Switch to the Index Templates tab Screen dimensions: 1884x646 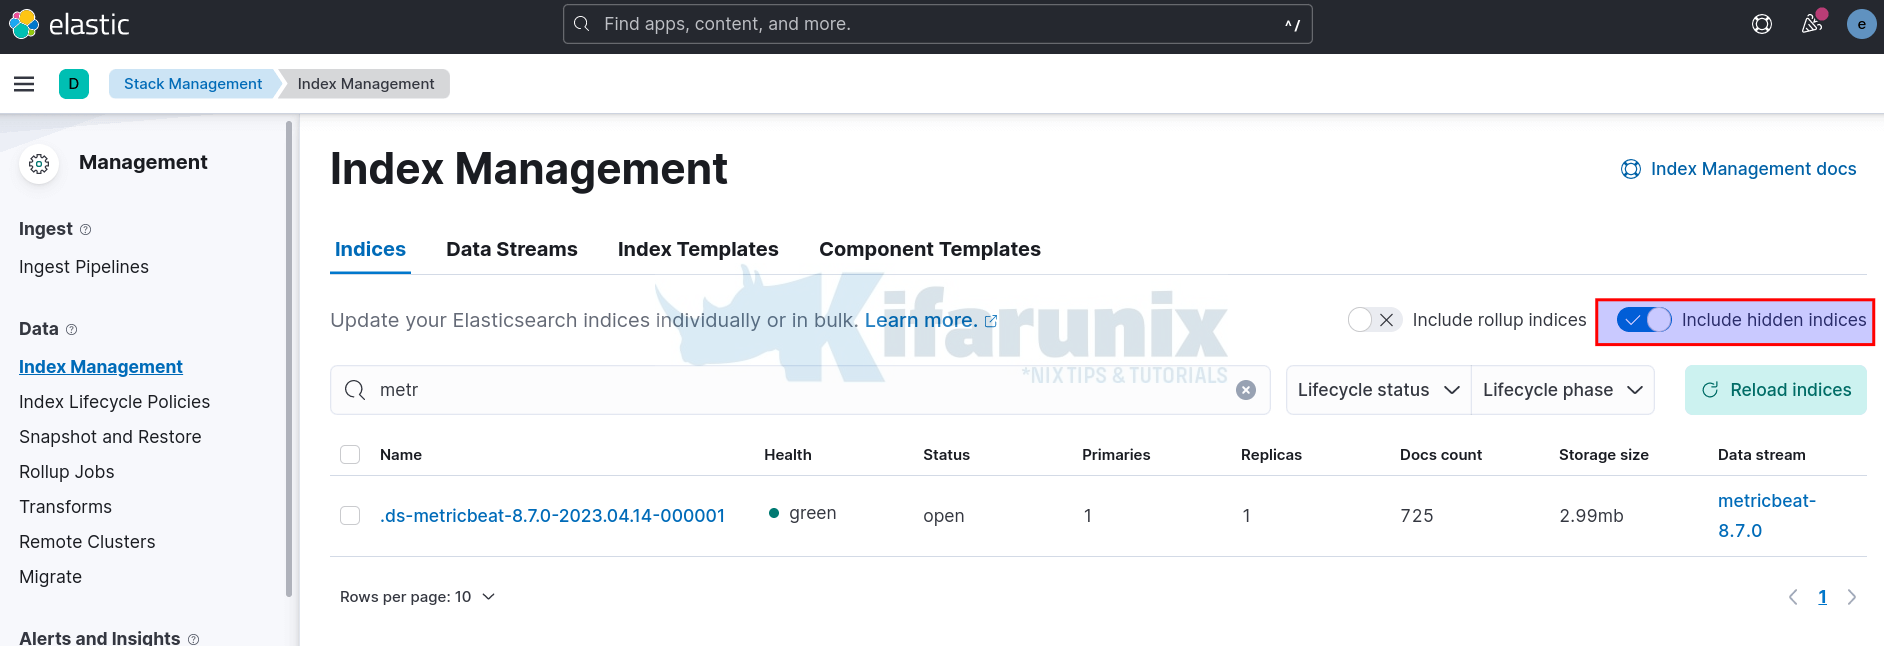(698, 250)
